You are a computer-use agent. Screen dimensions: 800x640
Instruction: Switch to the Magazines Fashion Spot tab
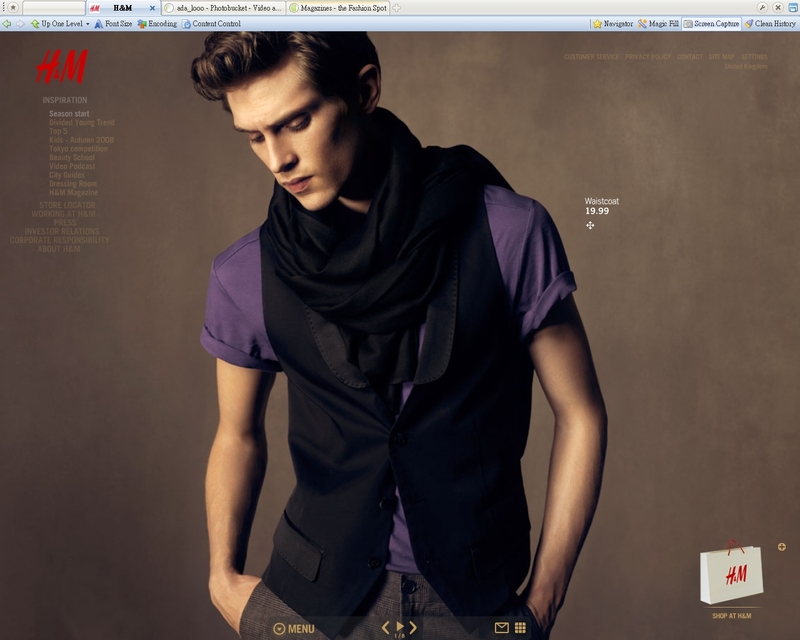338,8
